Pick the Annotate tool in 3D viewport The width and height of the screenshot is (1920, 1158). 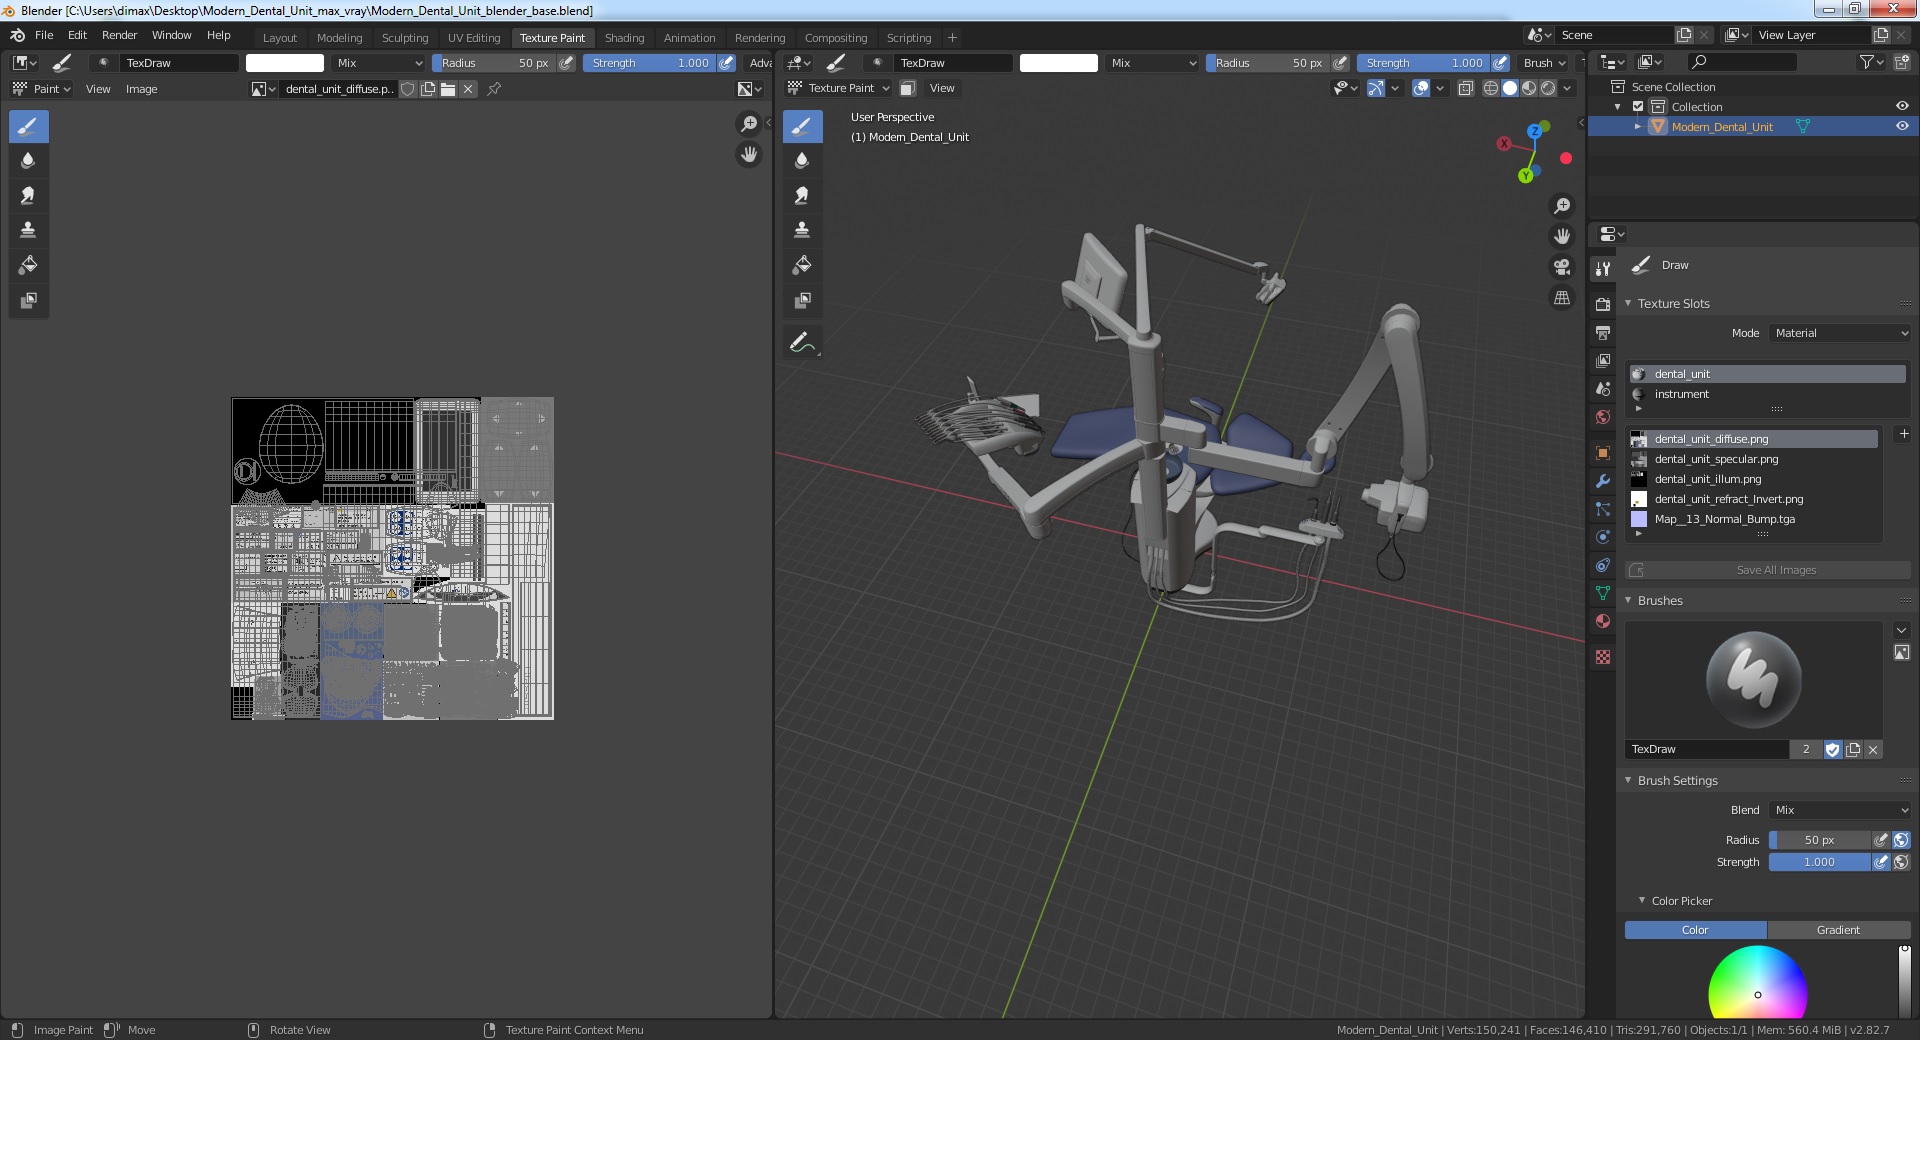[x=802, y=343]
